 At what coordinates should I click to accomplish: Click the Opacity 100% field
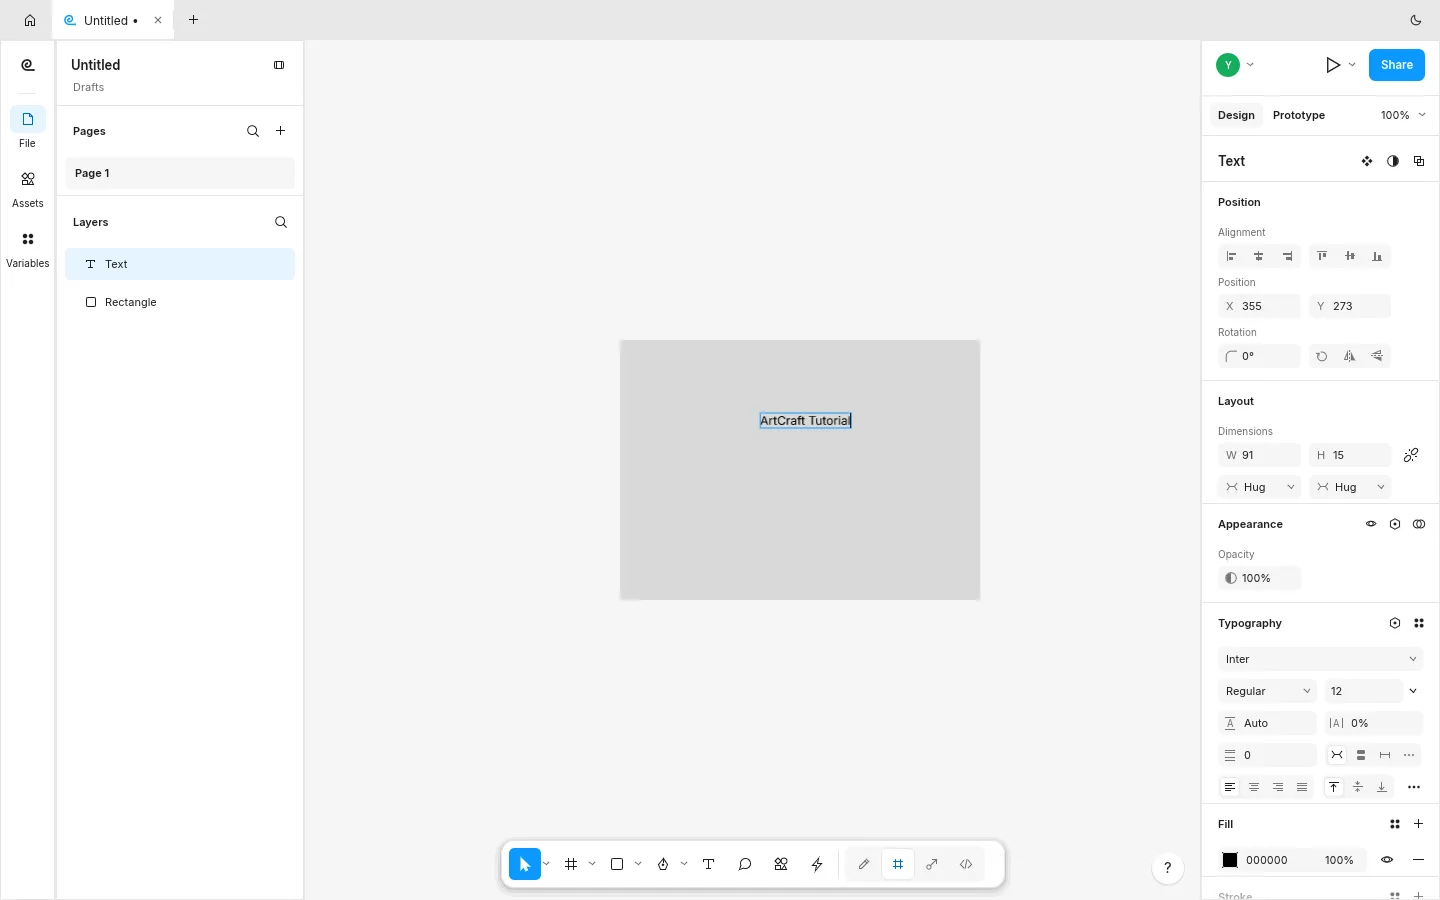tap(1260, 578)
